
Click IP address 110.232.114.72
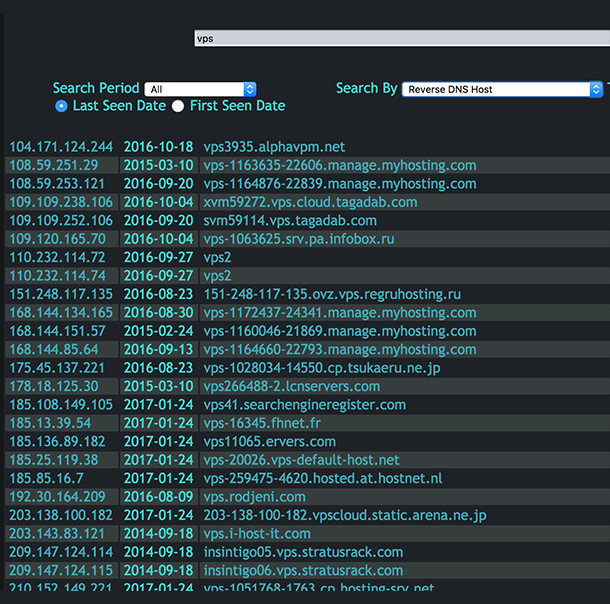tap(58, 257)
